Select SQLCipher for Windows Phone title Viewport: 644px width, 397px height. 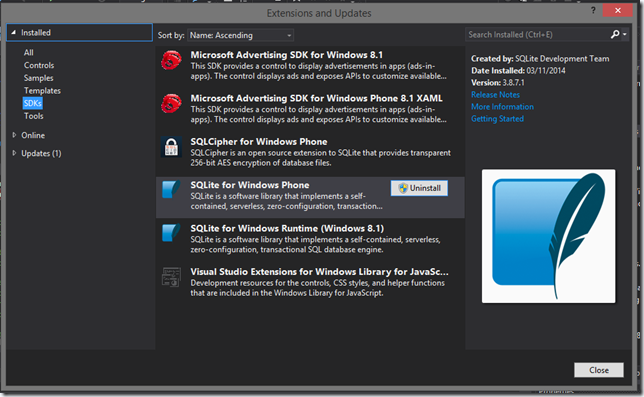[259, 142]
